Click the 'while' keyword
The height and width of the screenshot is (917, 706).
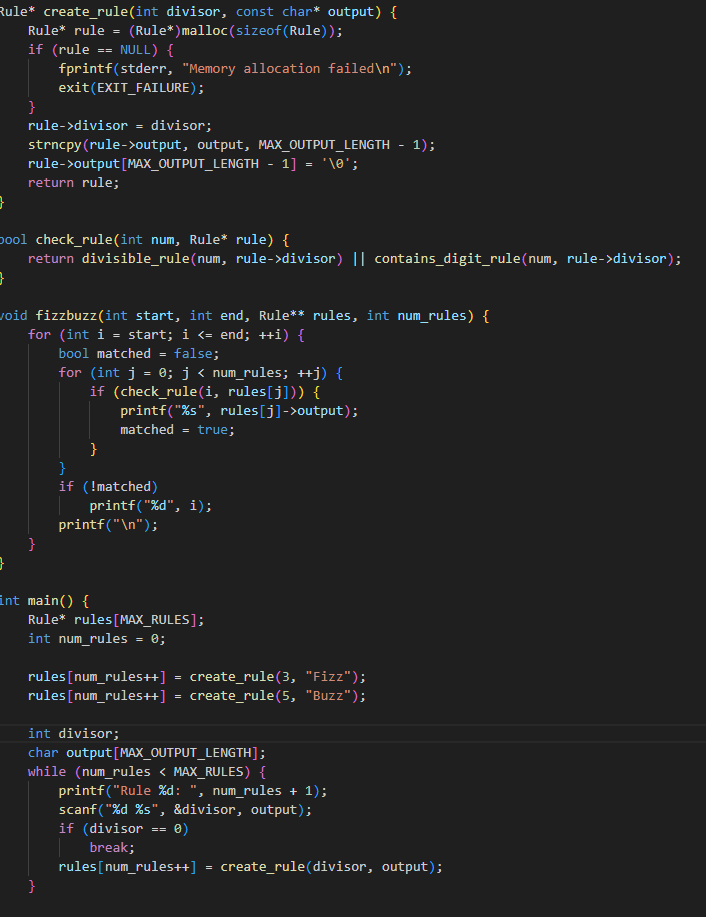pos(47,772)
